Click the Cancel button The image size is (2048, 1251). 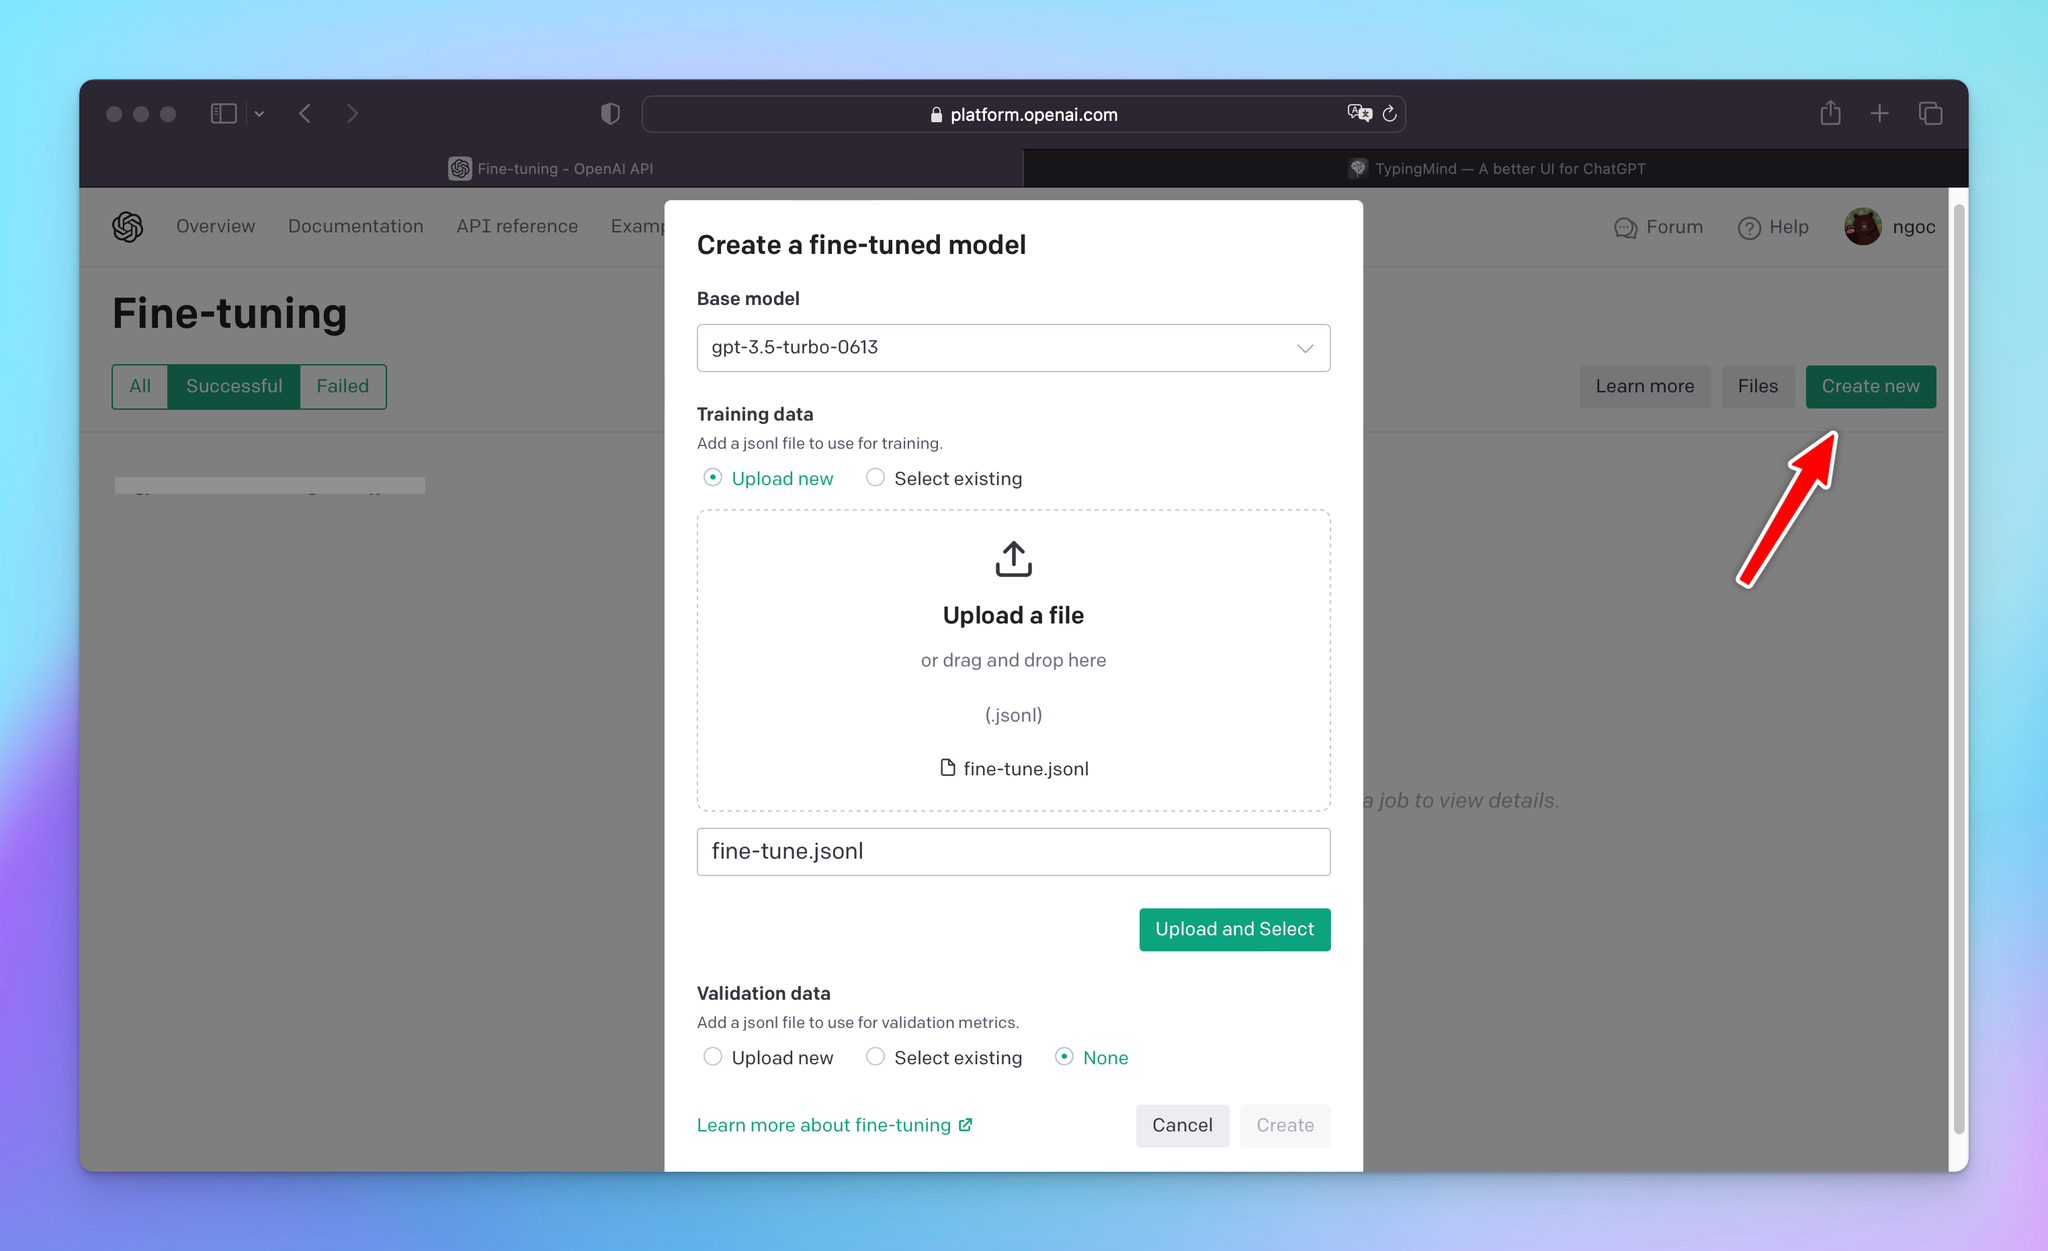(x=1182, y=1126)
